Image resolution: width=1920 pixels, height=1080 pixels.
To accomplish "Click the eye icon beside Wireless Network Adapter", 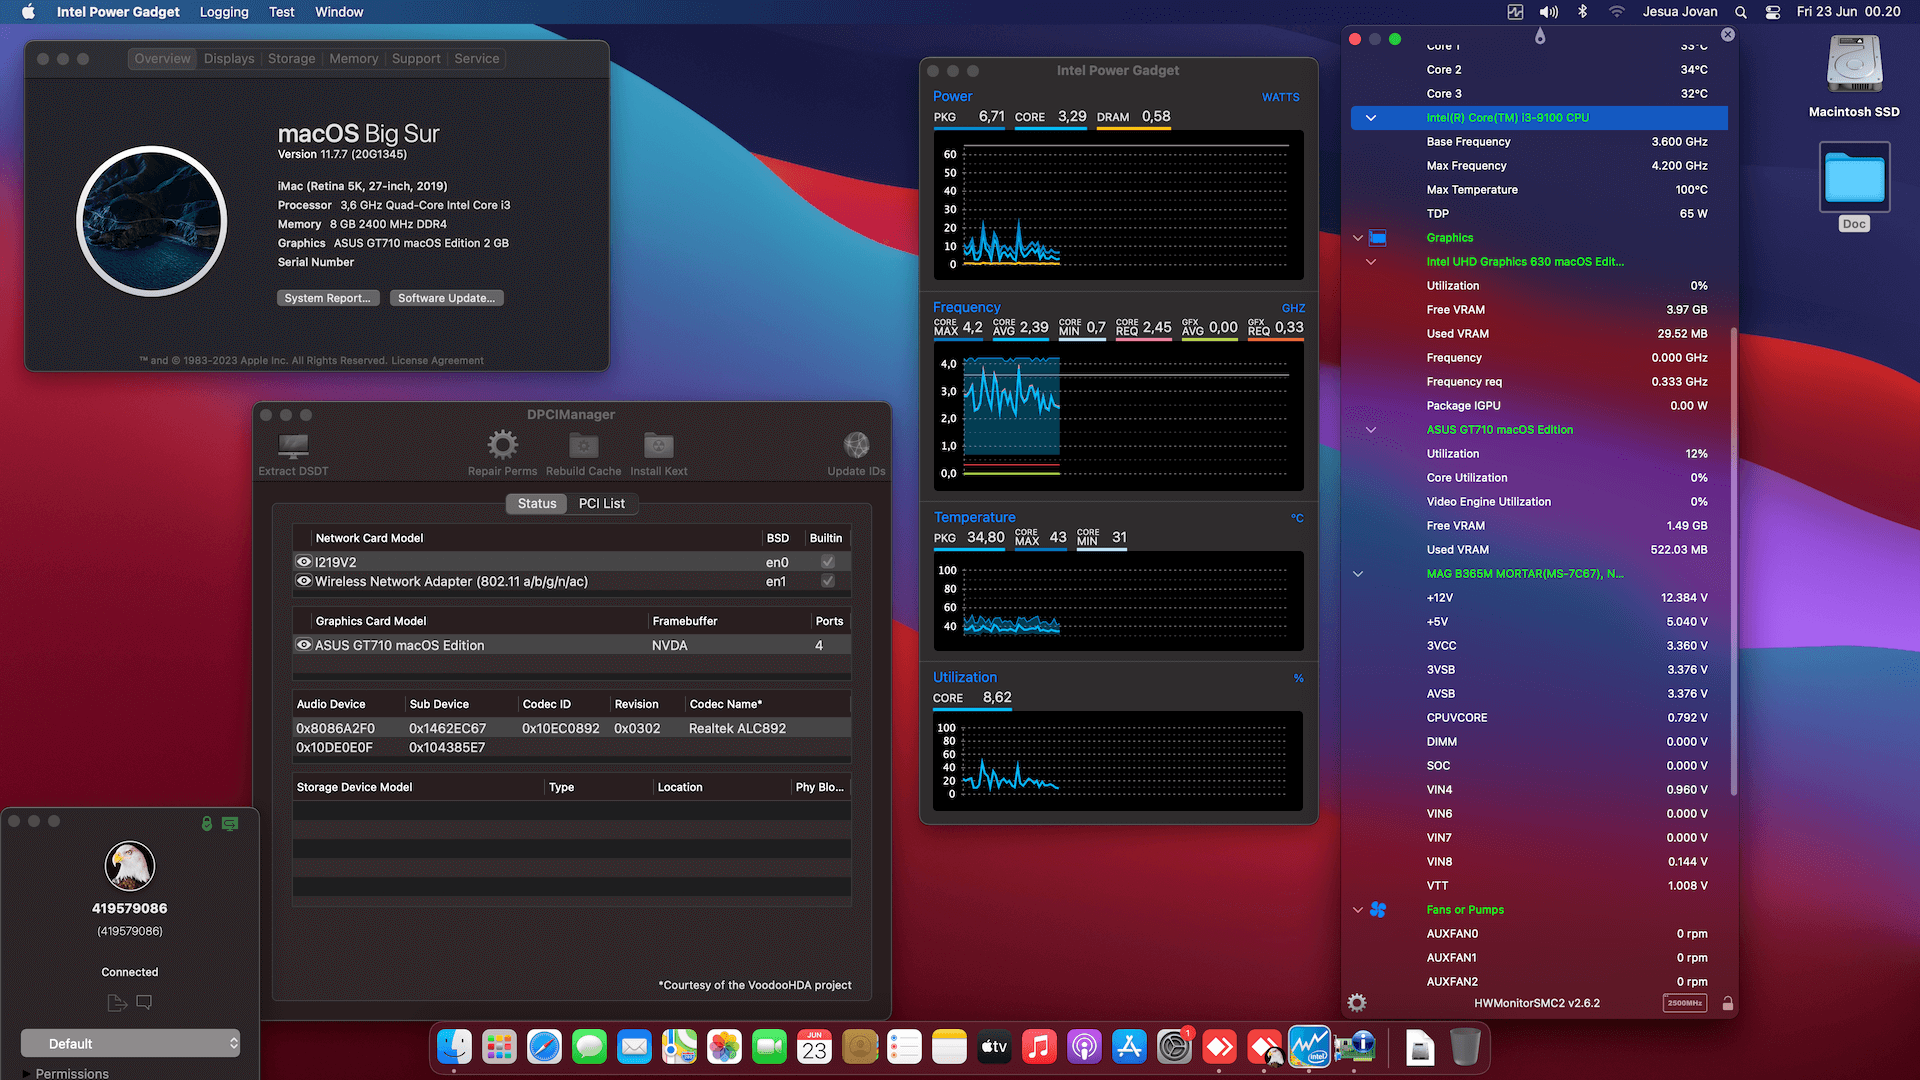I will pyautogui.click(x=304, y=581).
